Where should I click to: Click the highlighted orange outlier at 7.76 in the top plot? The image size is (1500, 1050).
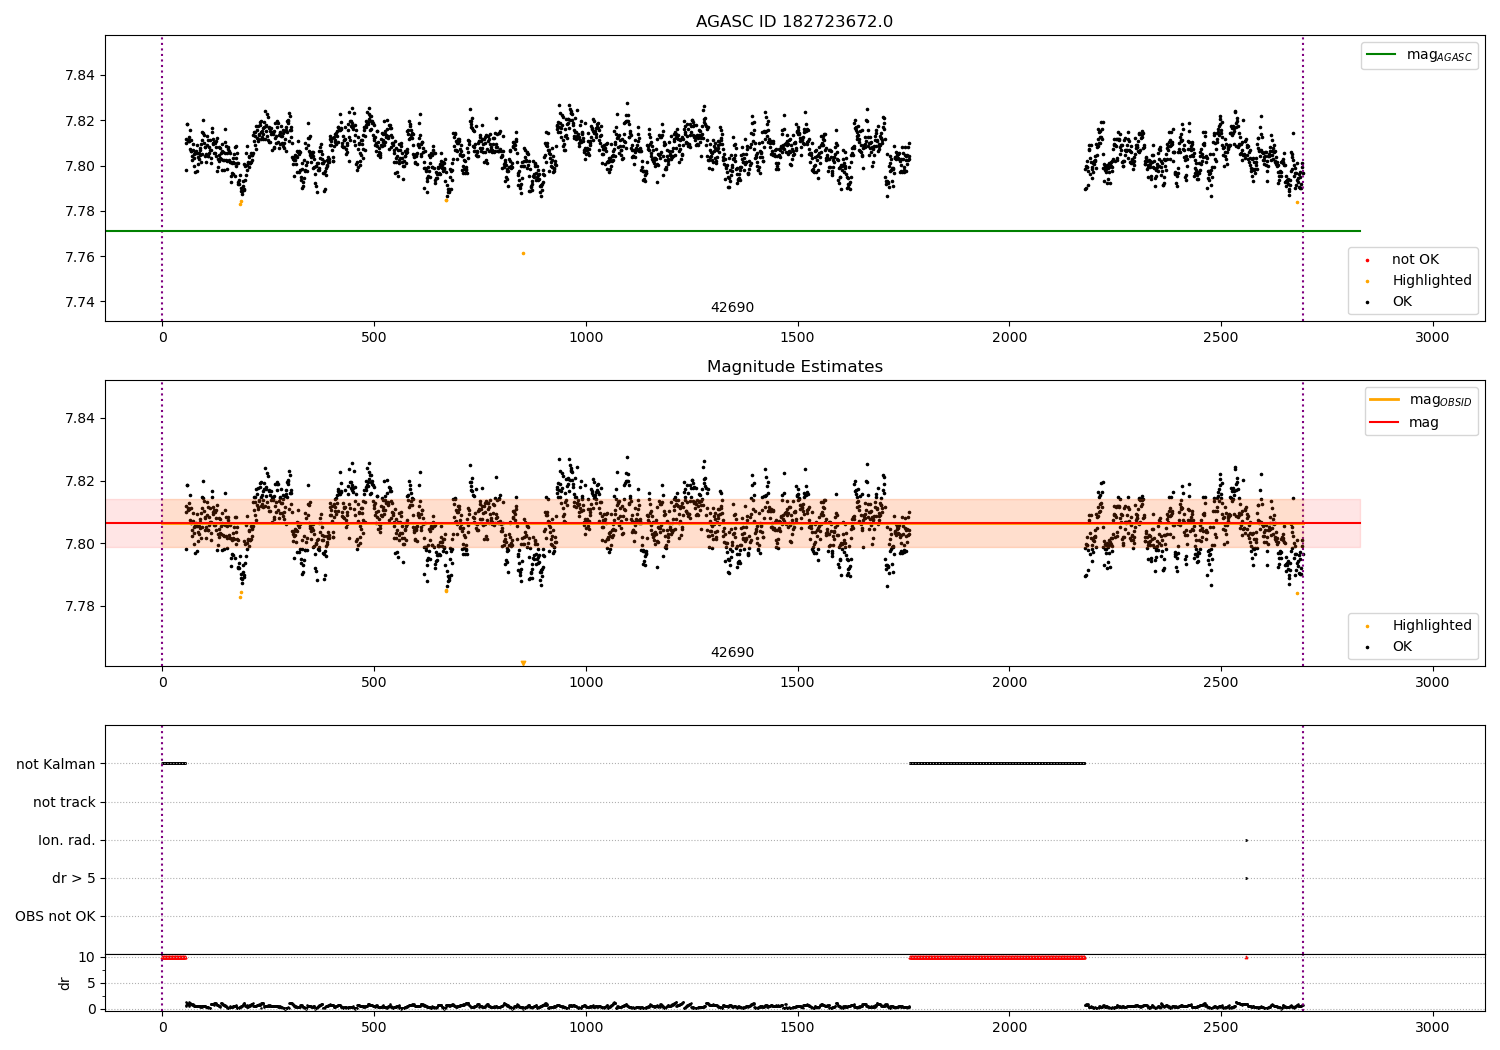[523, 253]
